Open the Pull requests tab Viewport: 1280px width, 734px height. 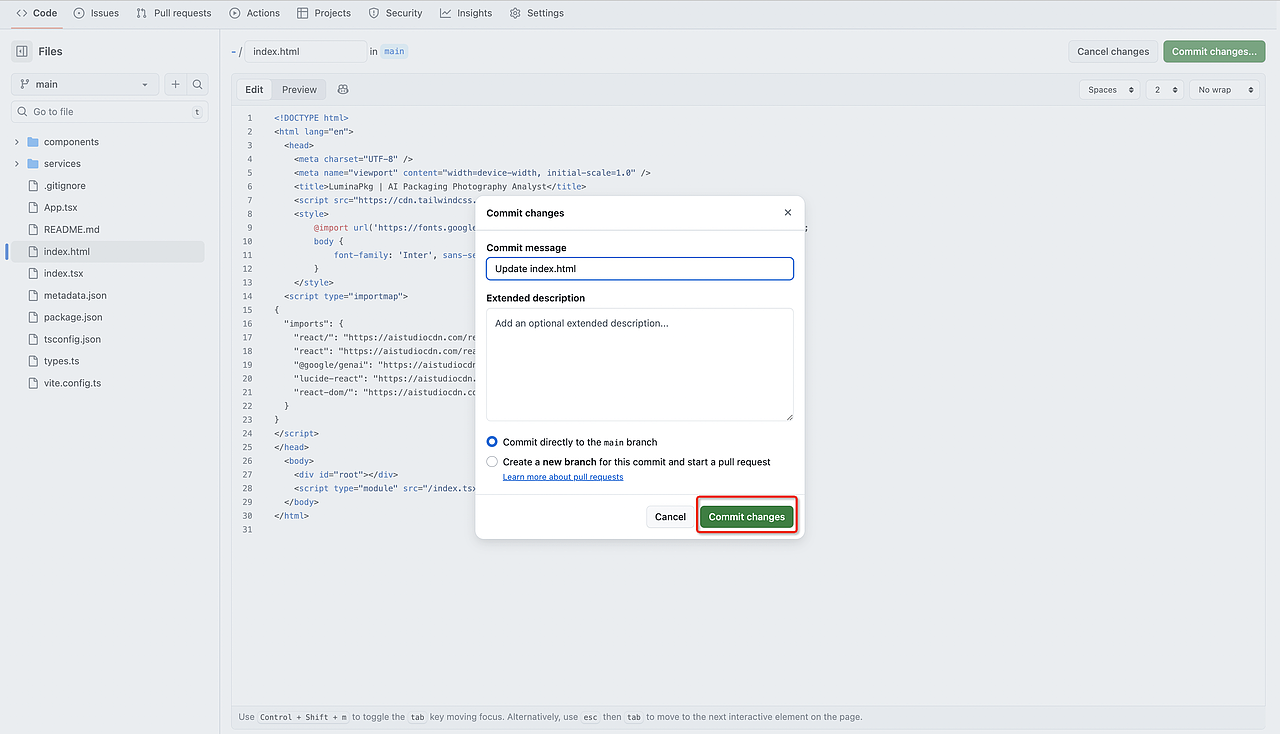click(x=174, y=13)
